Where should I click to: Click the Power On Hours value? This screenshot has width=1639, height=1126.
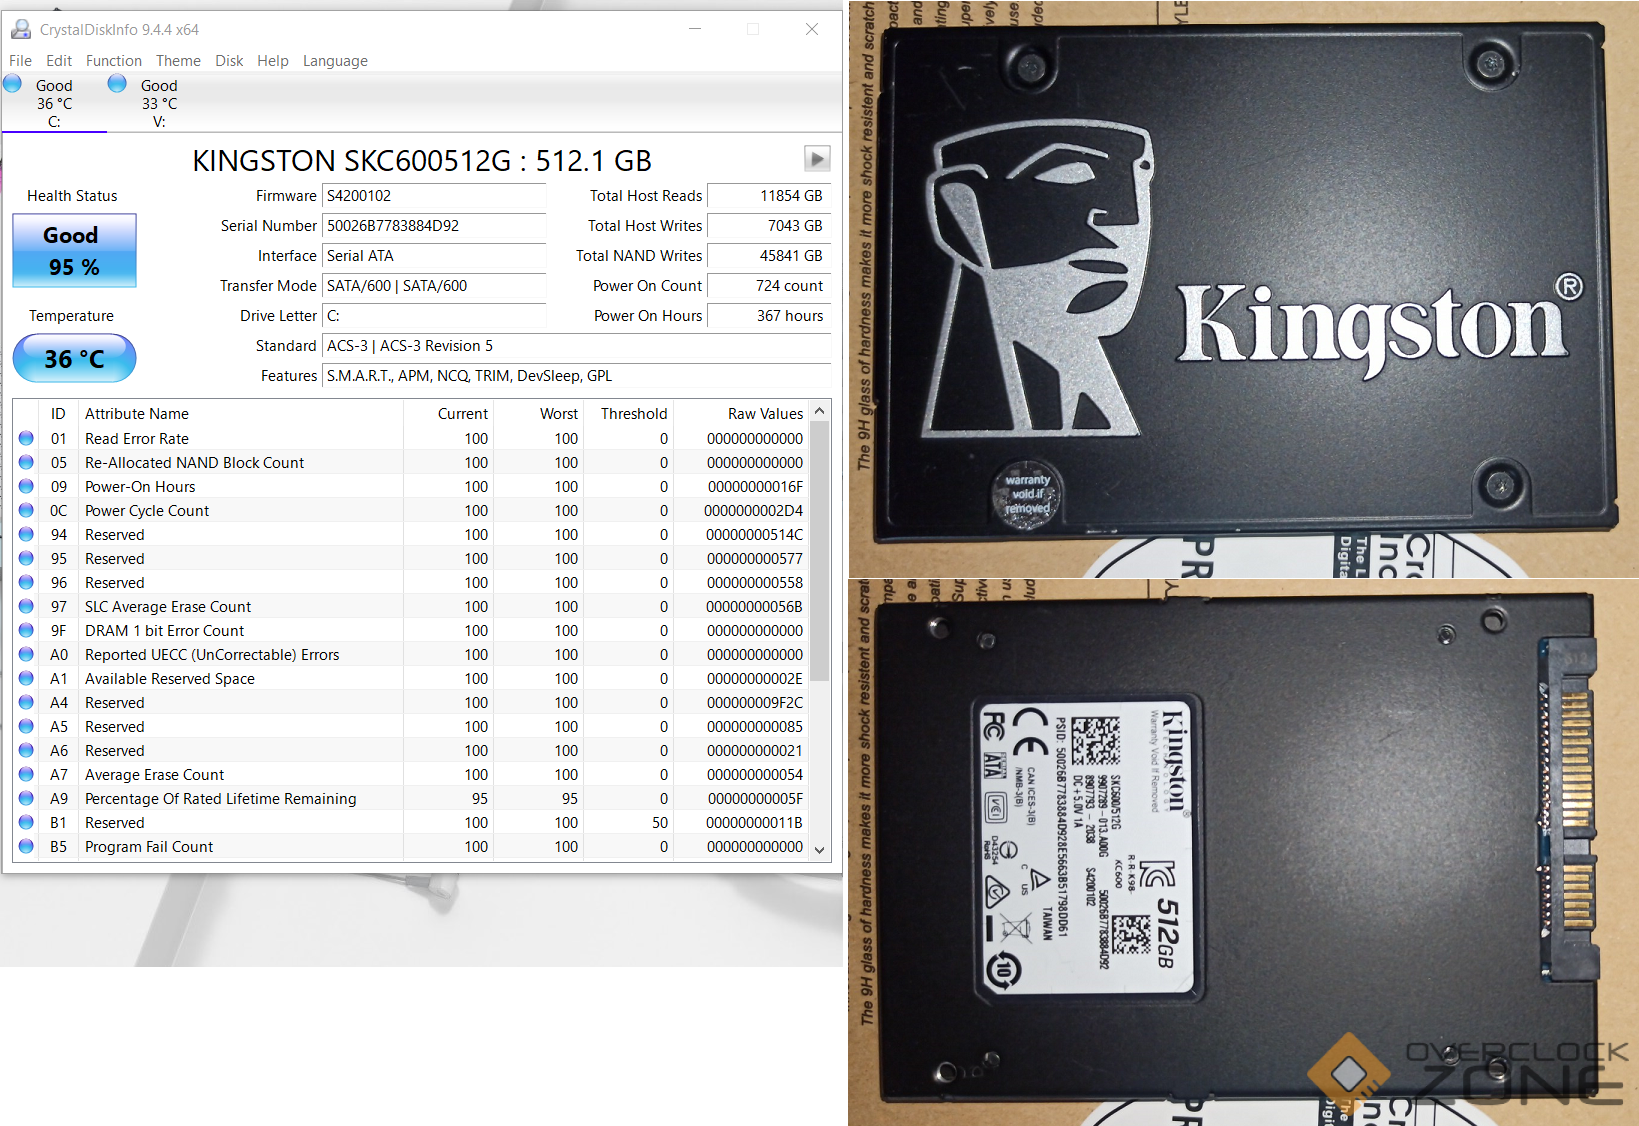pos(769,316)
